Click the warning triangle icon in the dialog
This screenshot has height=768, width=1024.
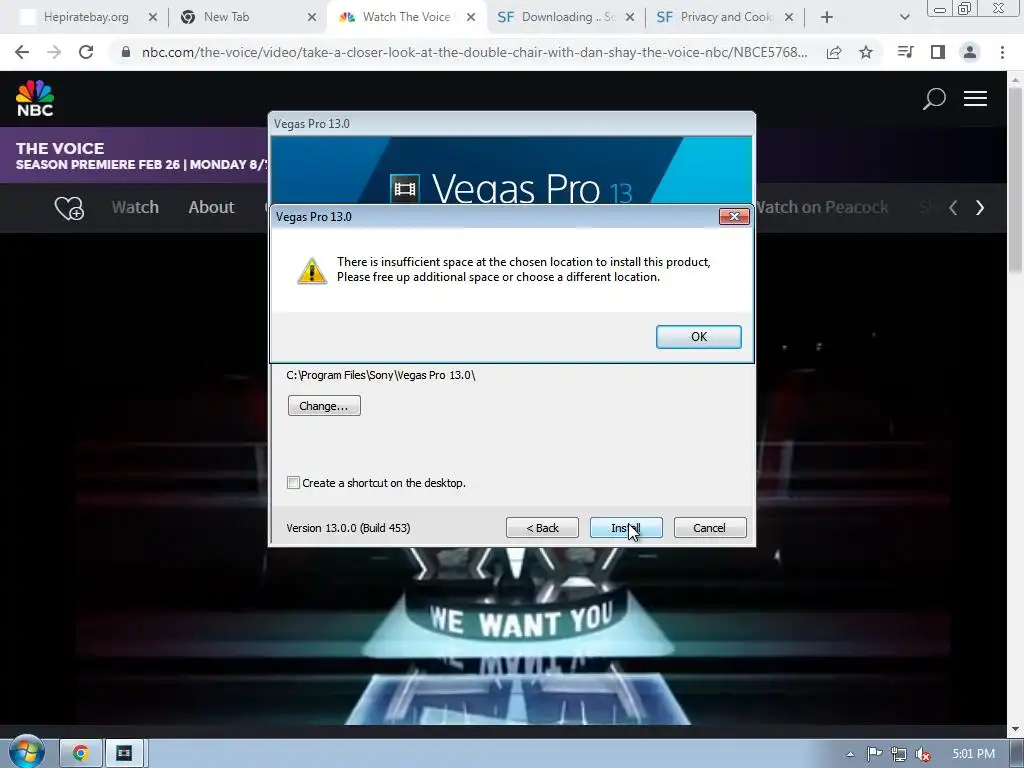click(312, 270)
